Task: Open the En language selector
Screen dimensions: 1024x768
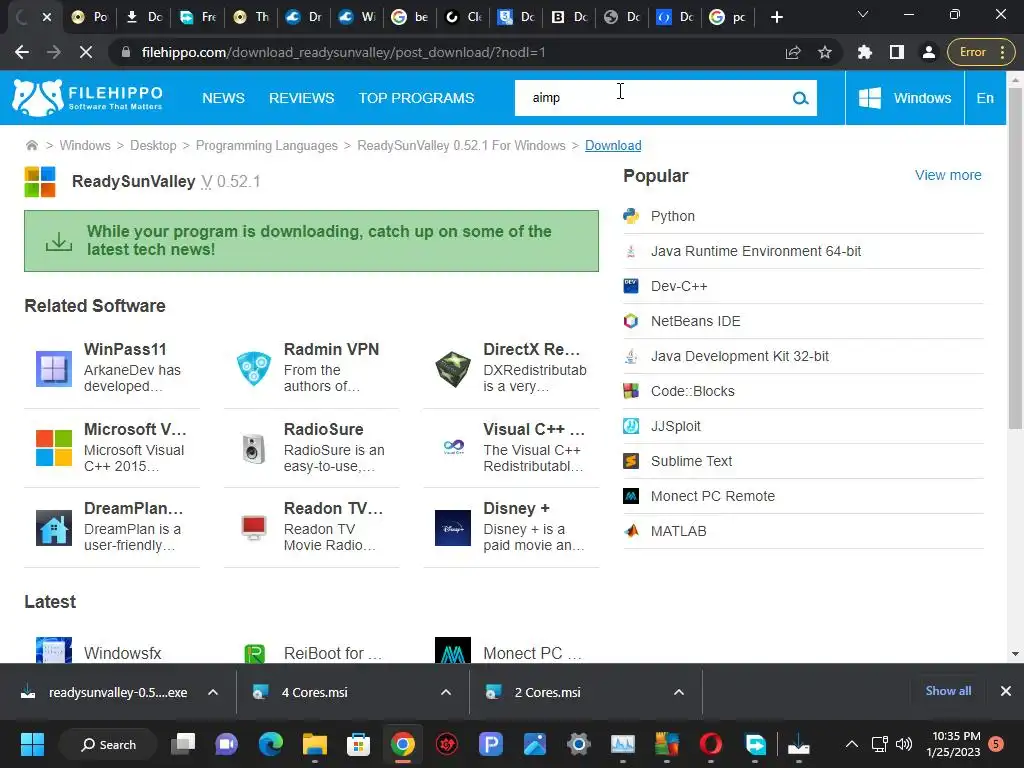Action: [x=985, y=98]
